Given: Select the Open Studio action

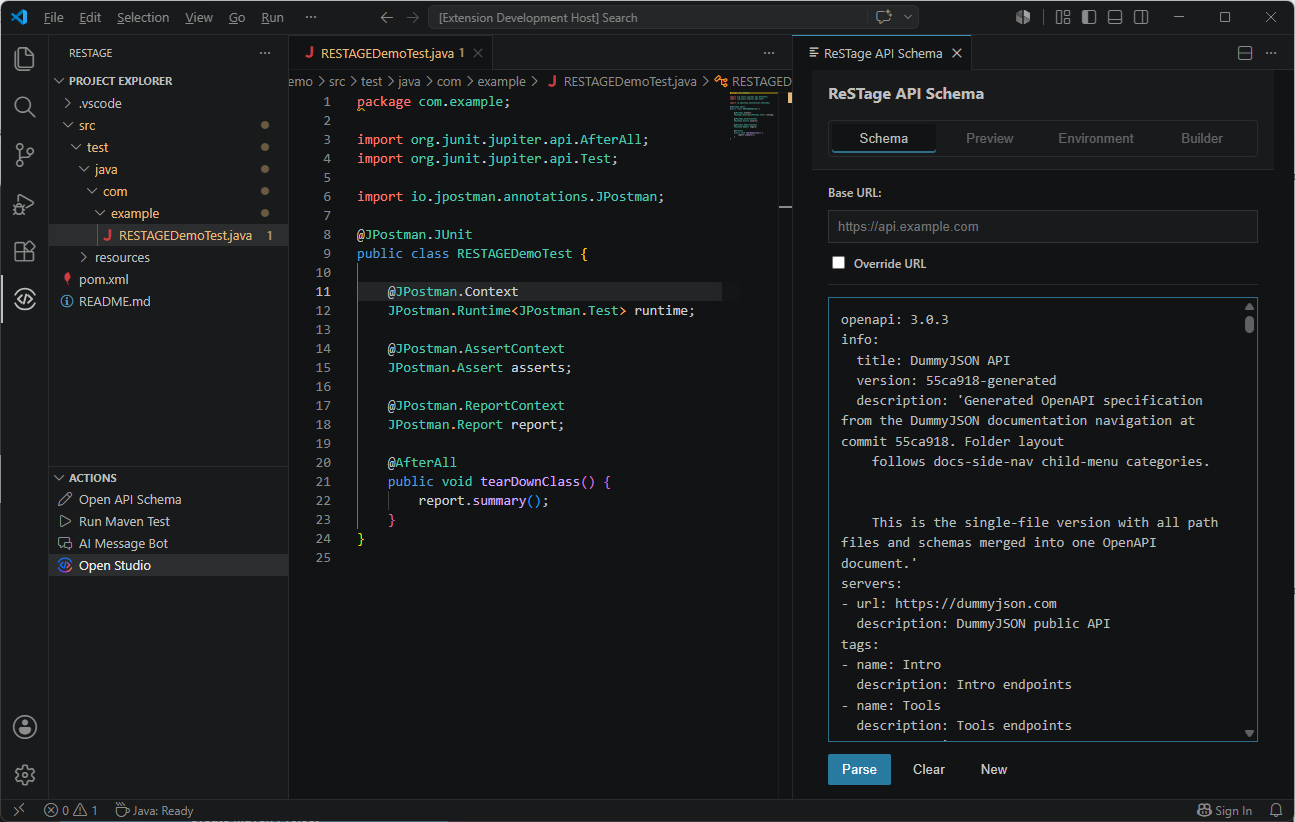Looking at the screenshot, I should pos(168,565).
